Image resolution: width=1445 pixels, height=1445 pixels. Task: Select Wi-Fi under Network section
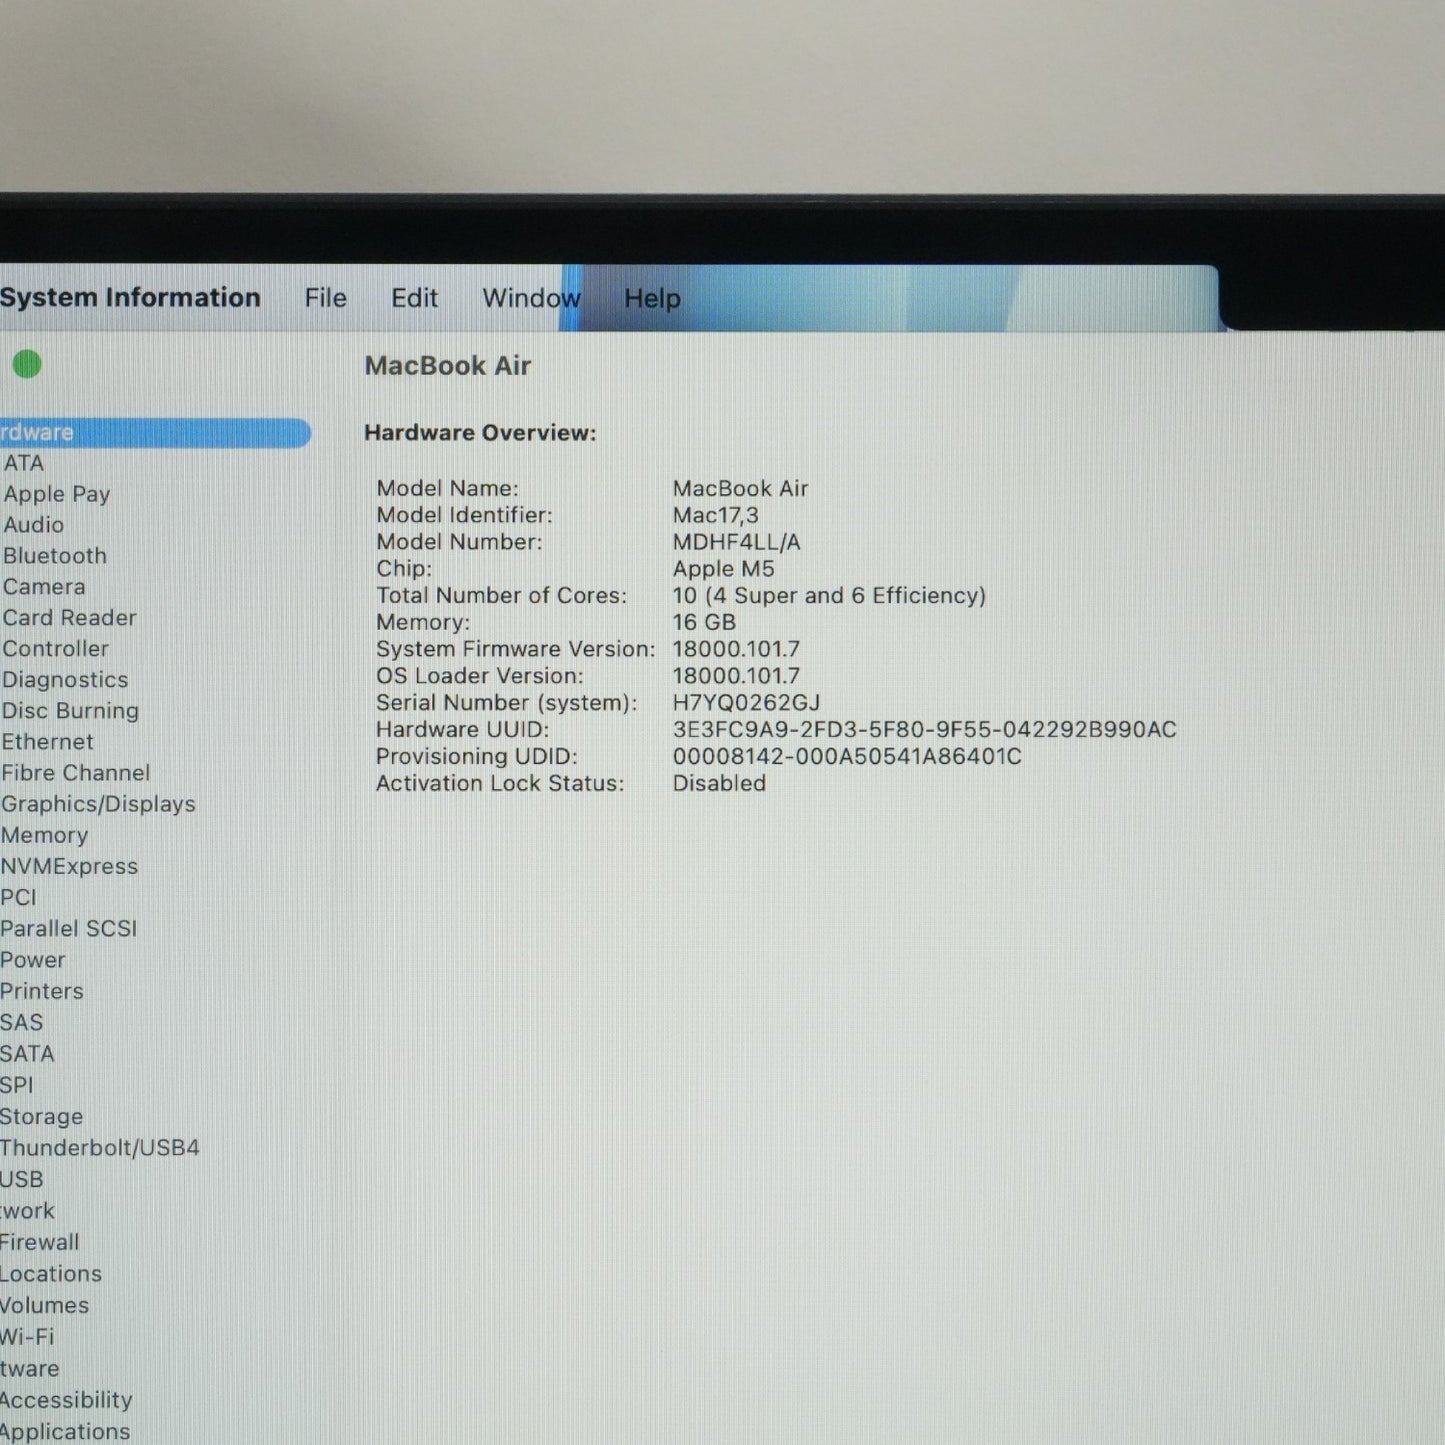pyautogui.click(x=27, y=1336)
